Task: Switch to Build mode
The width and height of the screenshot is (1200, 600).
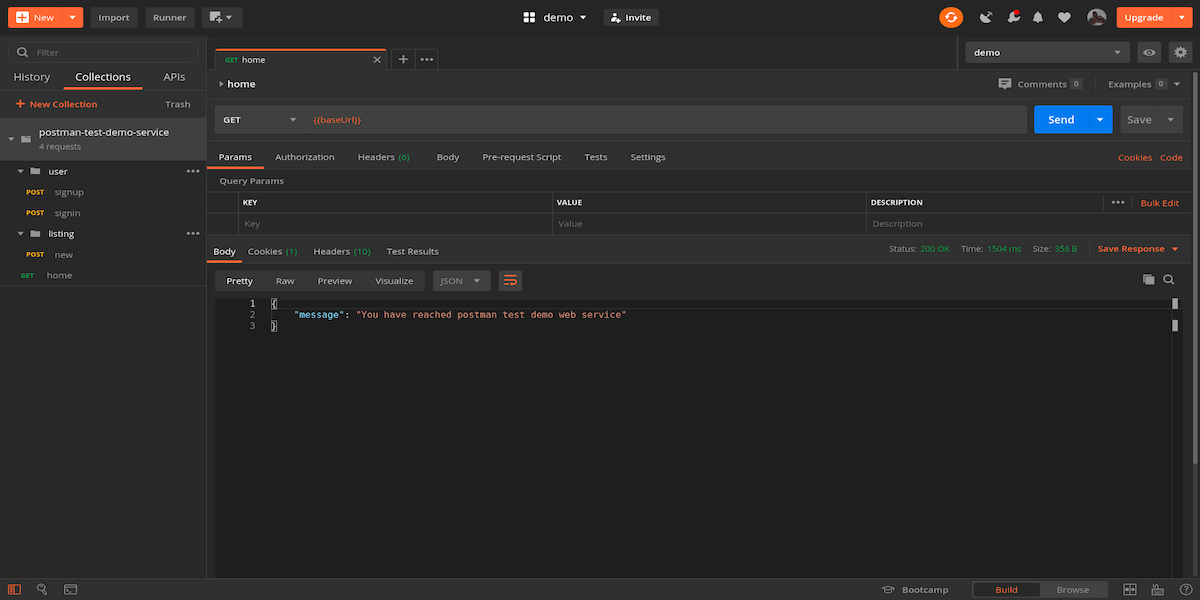Action: [1007, 589]
